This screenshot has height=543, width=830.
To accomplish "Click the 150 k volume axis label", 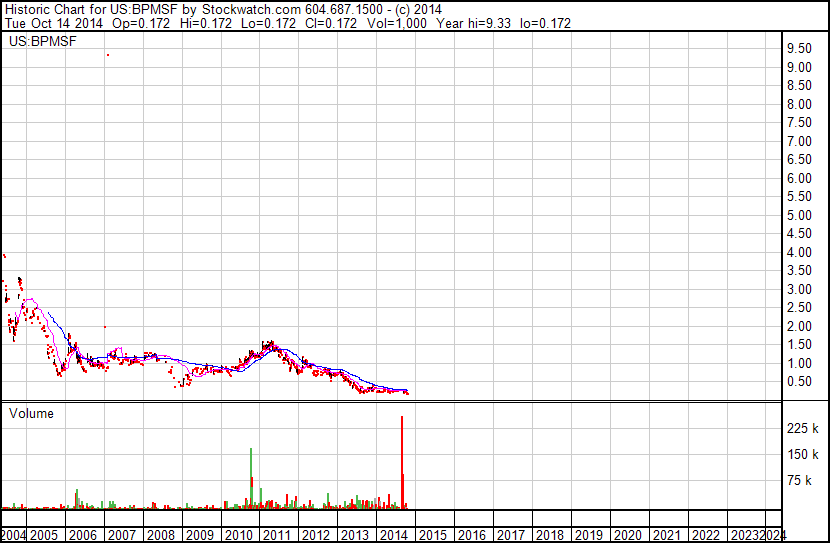I will pyautogui.click(x=803, y=454).
